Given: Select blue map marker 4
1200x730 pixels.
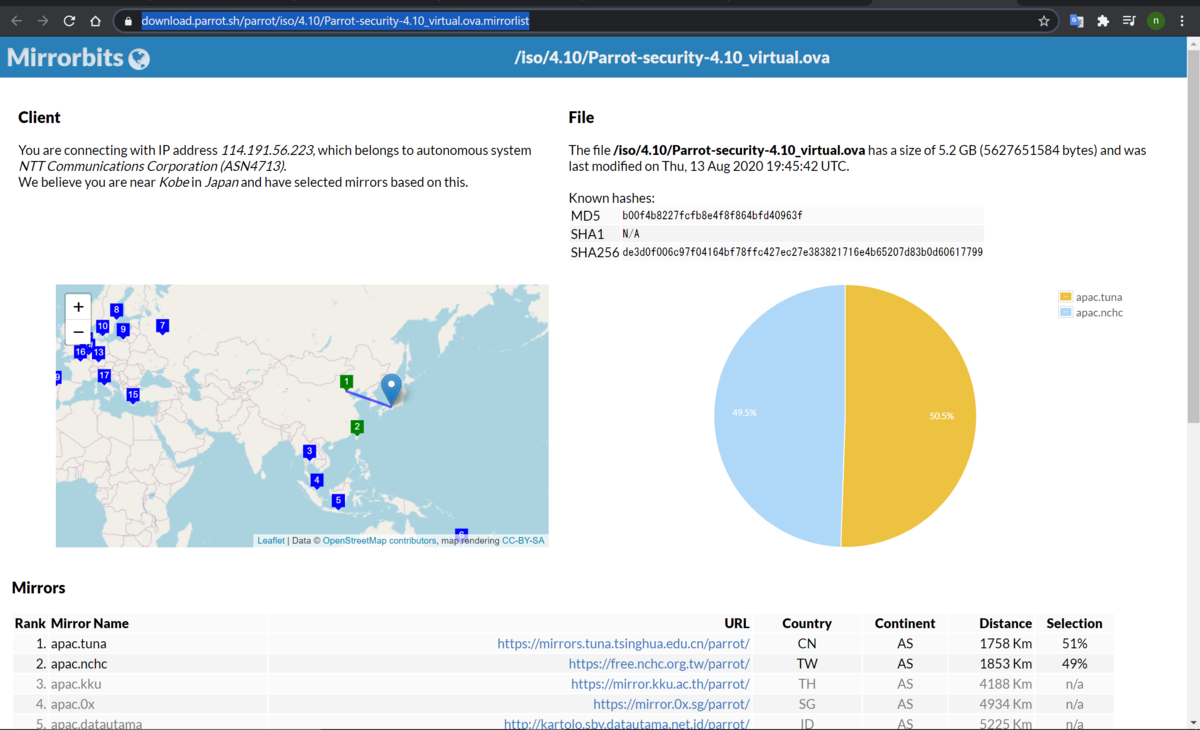Looking at the screenshot, I should point(317,481).
